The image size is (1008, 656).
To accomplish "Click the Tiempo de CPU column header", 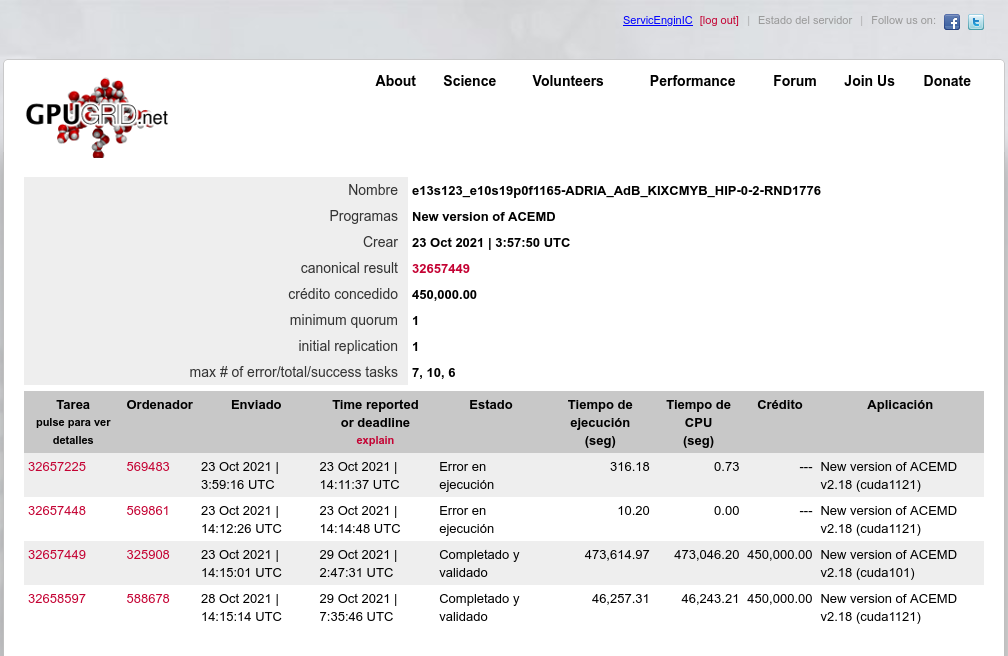I will [x=698, y=423].
